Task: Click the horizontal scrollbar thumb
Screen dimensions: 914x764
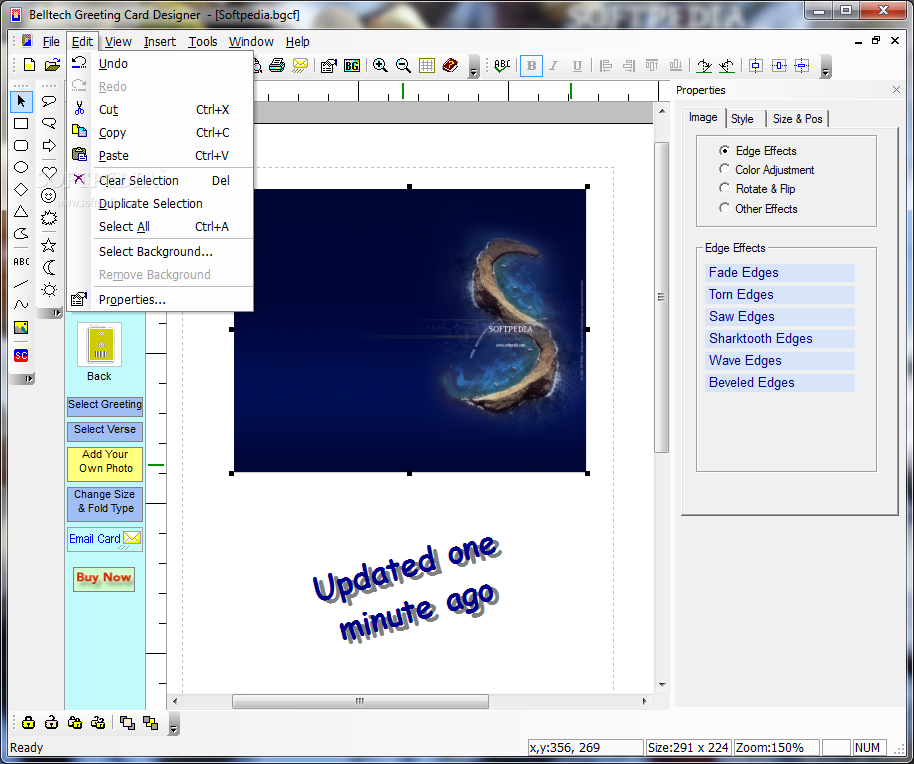Action: 360,701
